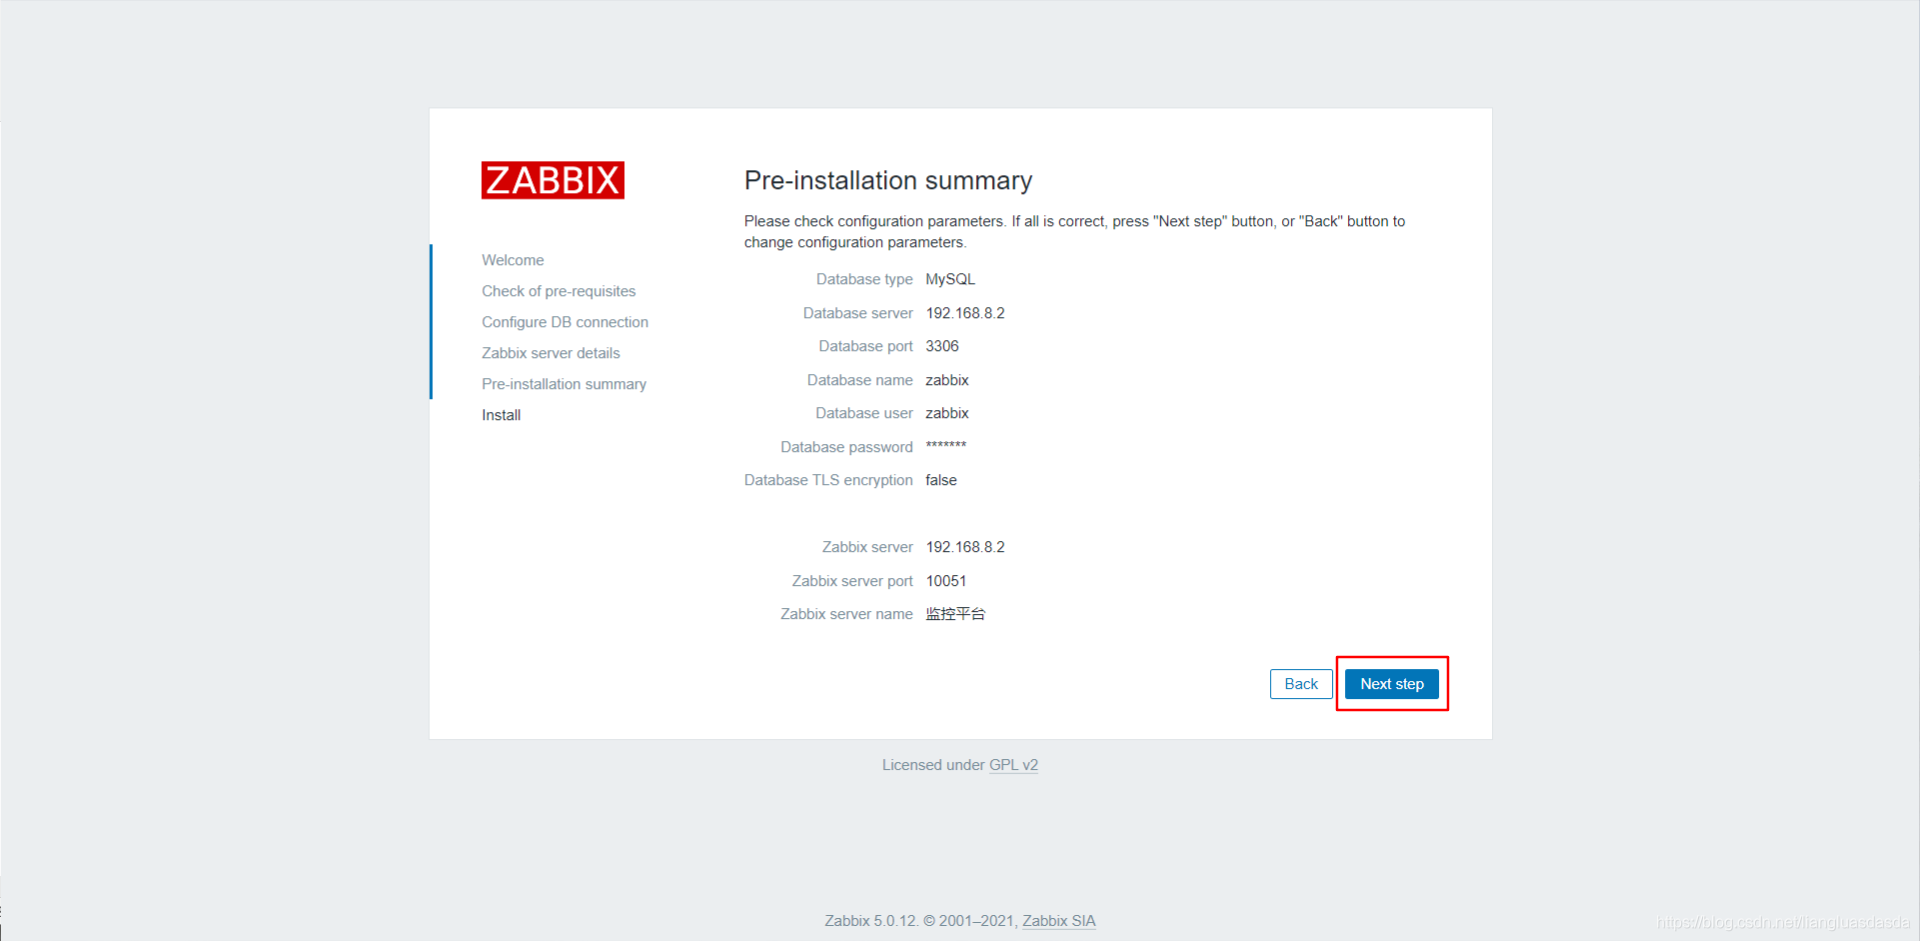
Task: Click the Database name value zabbix
Action: pos(947,380)
